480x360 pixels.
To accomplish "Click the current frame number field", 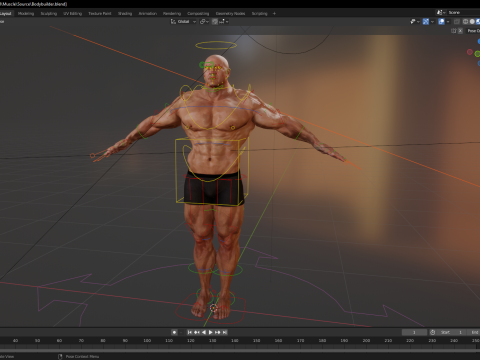I will (x=414, y=332).
